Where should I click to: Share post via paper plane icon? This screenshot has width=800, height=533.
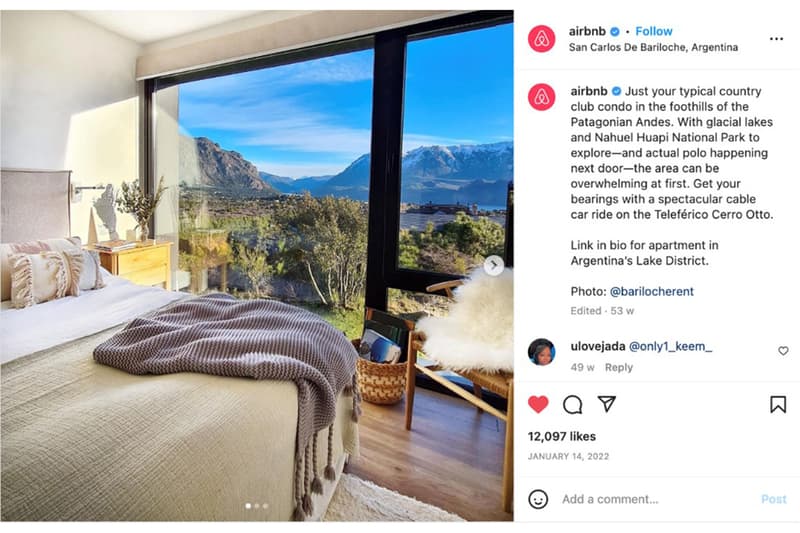(x=607, y=403)
